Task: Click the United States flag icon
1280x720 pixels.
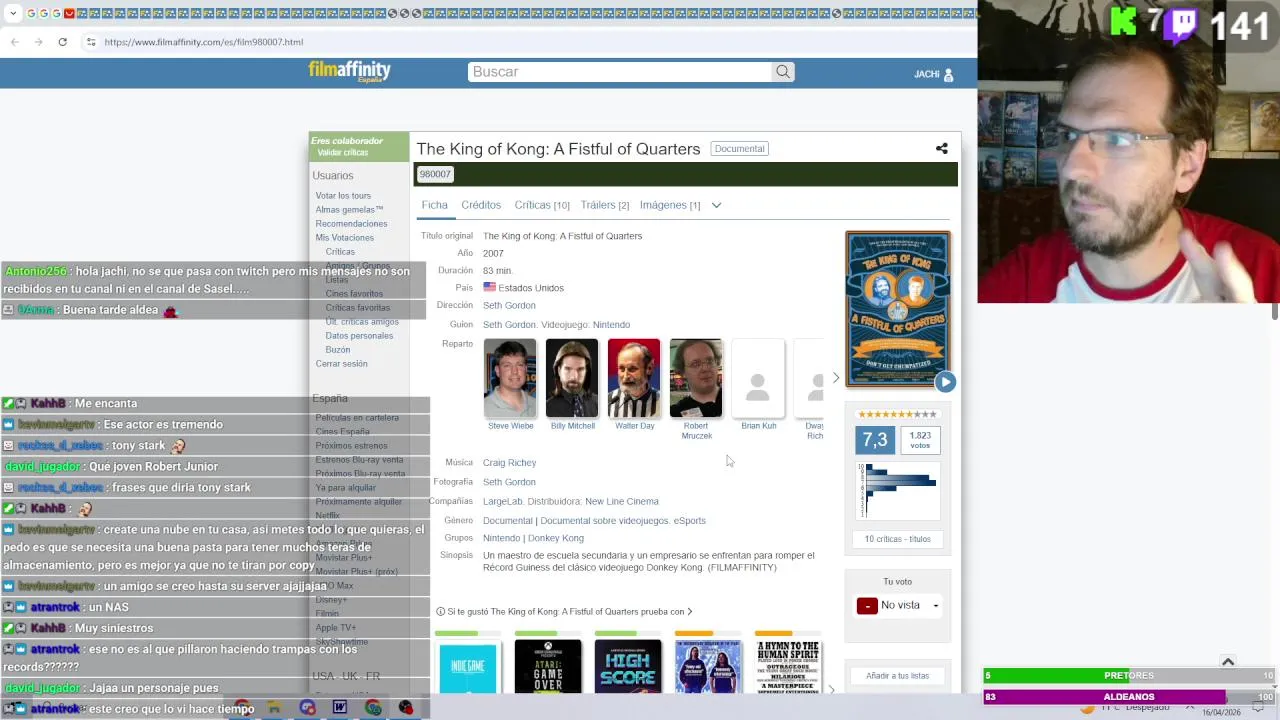Action: click(x=489, y=288)
